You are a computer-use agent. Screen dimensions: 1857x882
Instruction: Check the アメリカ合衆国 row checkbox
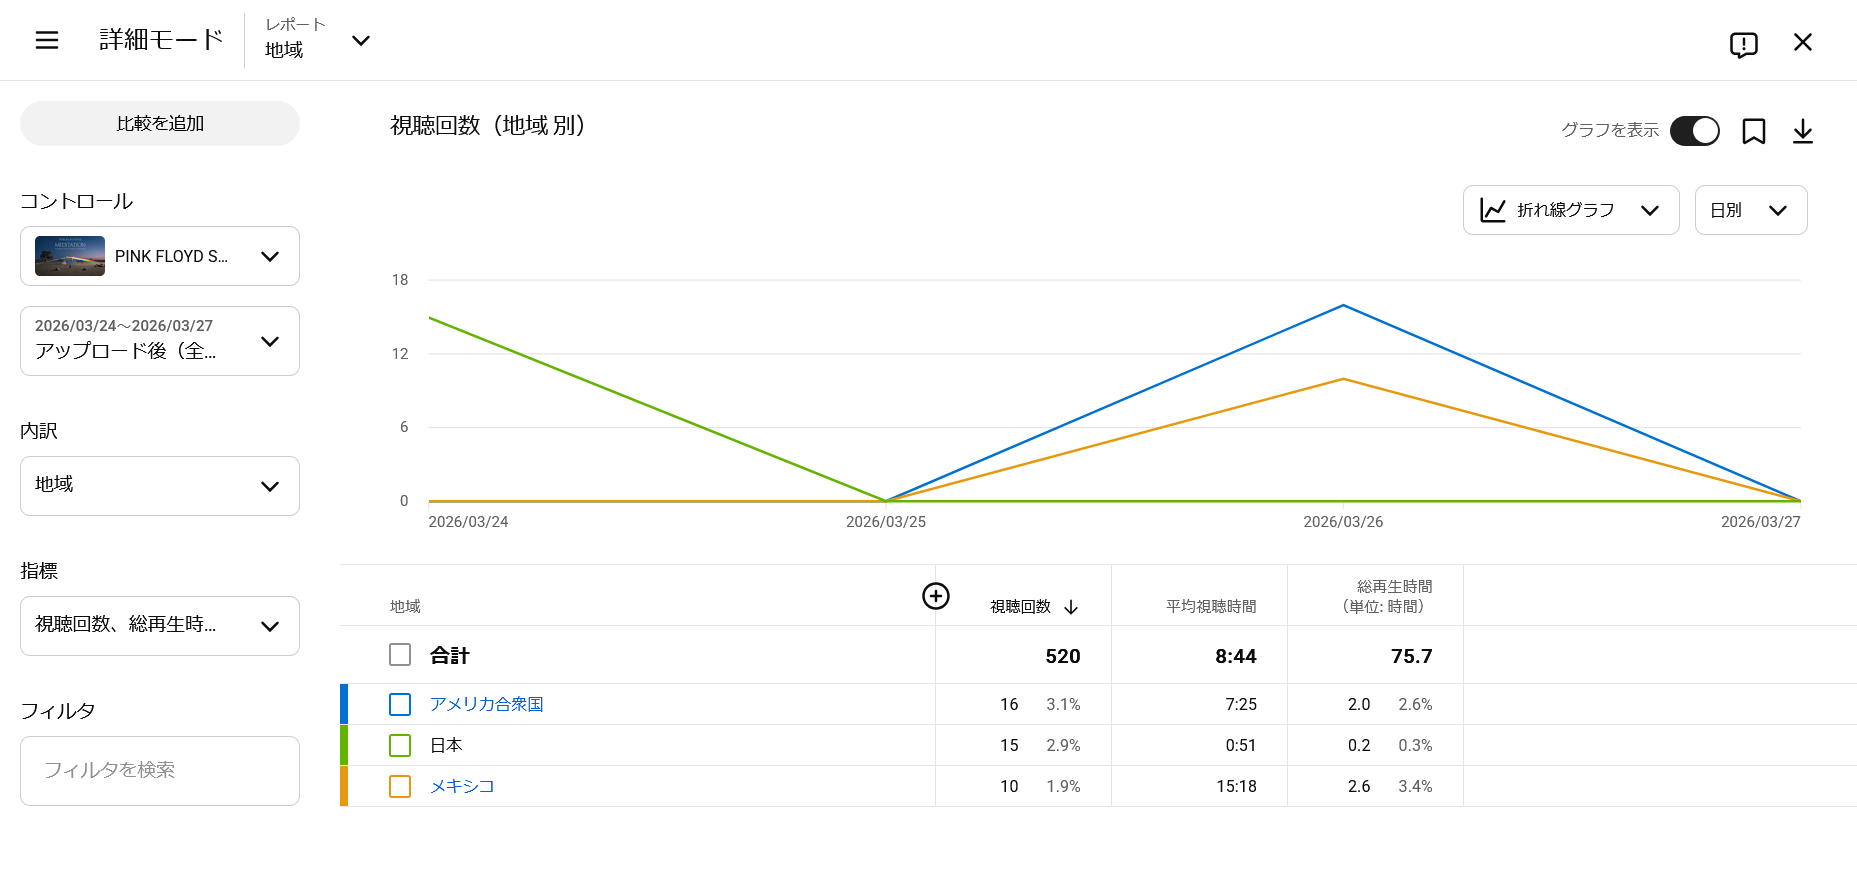tap(400, 704)
